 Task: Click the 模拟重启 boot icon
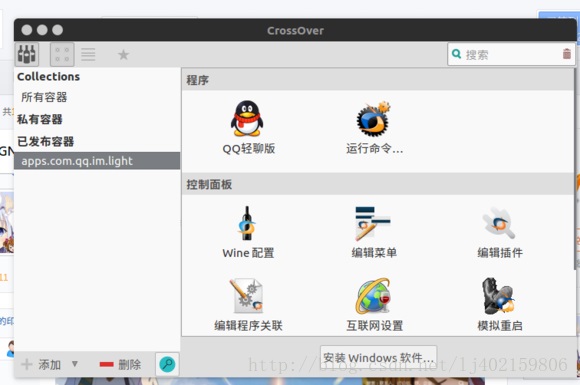click(x=499, y=296)
